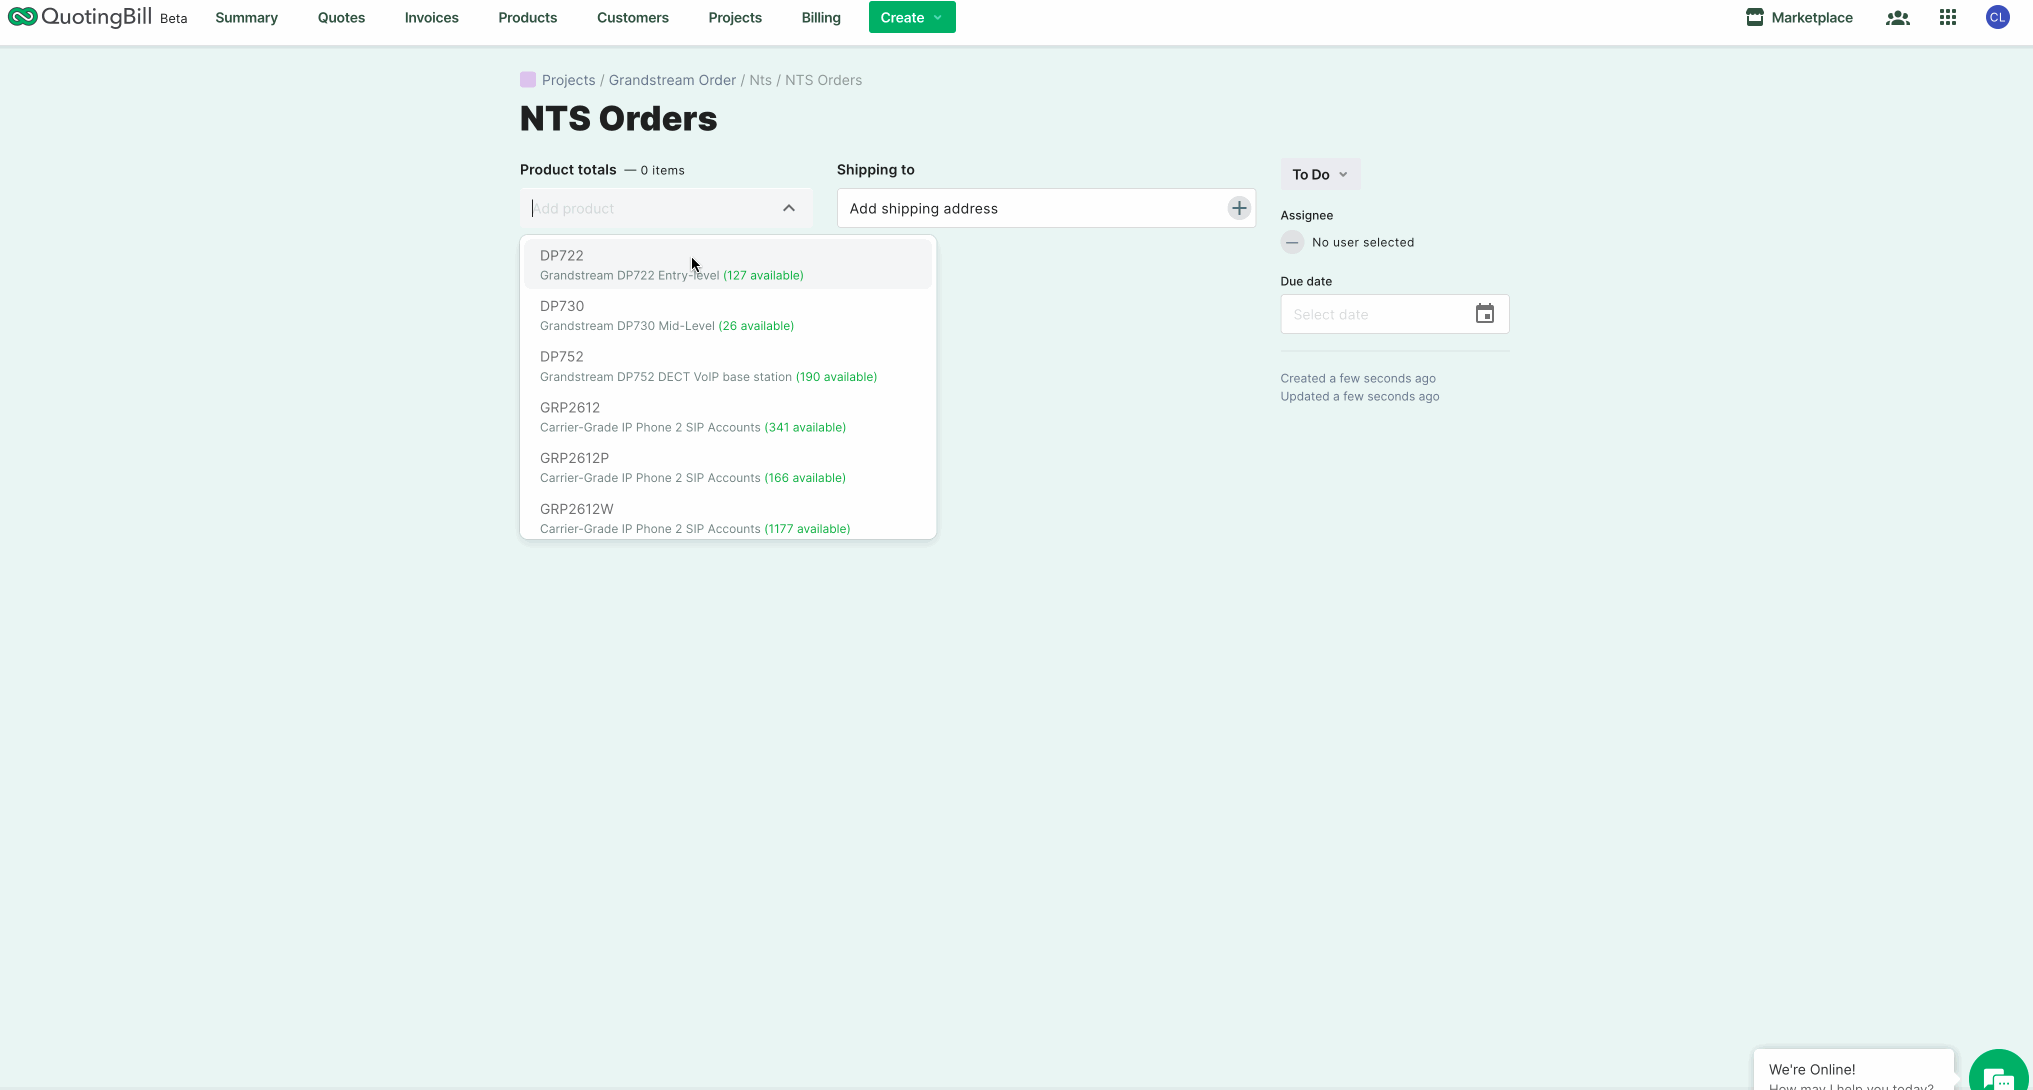Image resolution: width=2033 pixels, height=1090 pixels.
Task: Go to the Grandstream Order breadcrumb link
Action: [672, 80]
